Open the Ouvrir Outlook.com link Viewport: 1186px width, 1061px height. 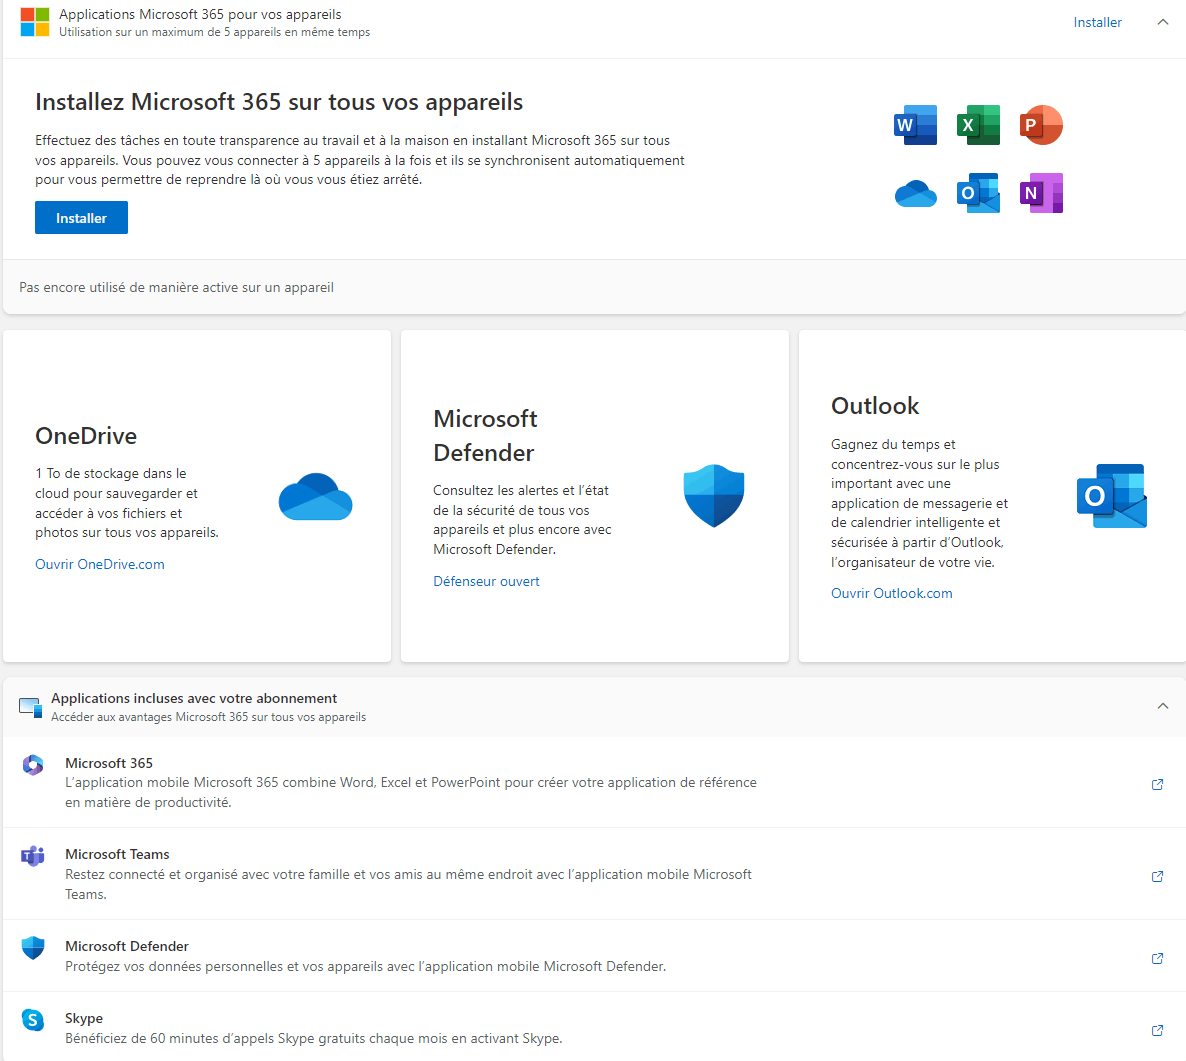point(892,593)
